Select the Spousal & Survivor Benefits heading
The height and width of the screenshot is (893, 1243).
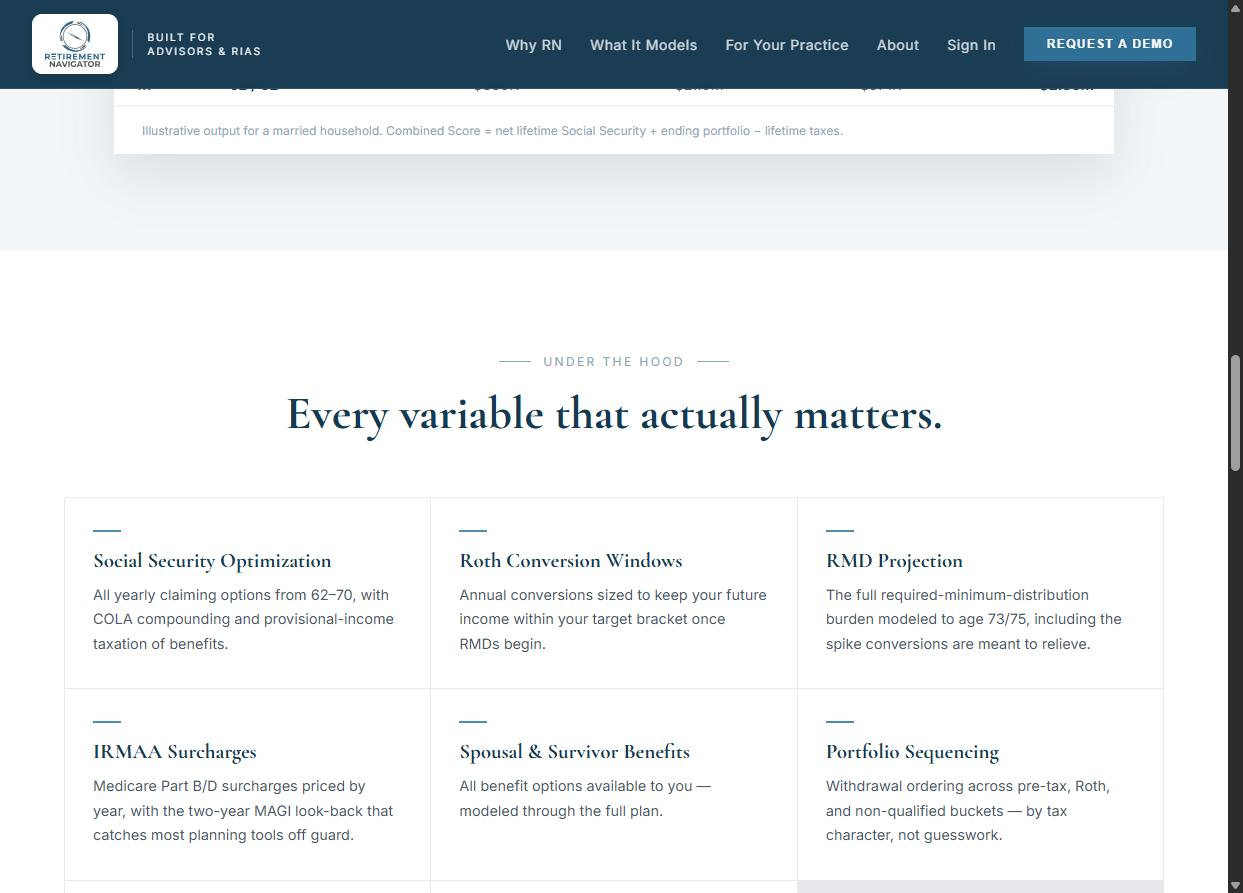click(574, 752)
